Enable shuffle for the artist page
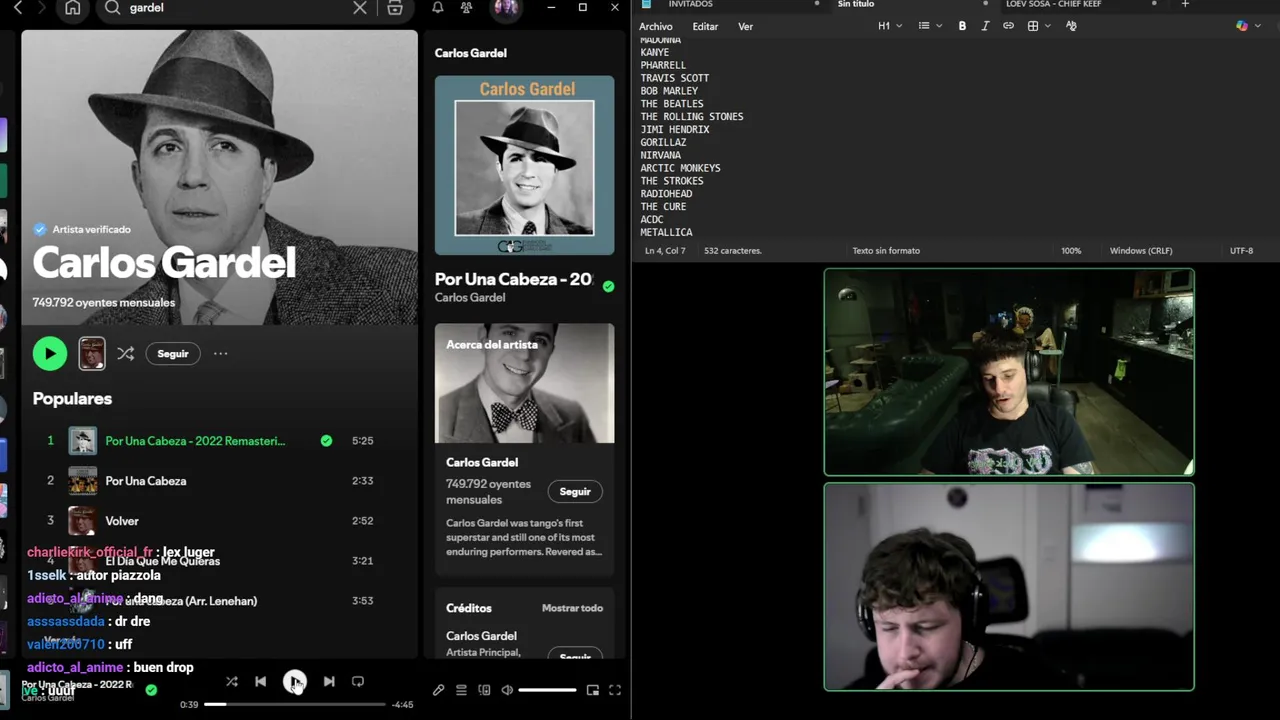The width and height of the screenshot is (1280, 720). [x=125, y=353]
